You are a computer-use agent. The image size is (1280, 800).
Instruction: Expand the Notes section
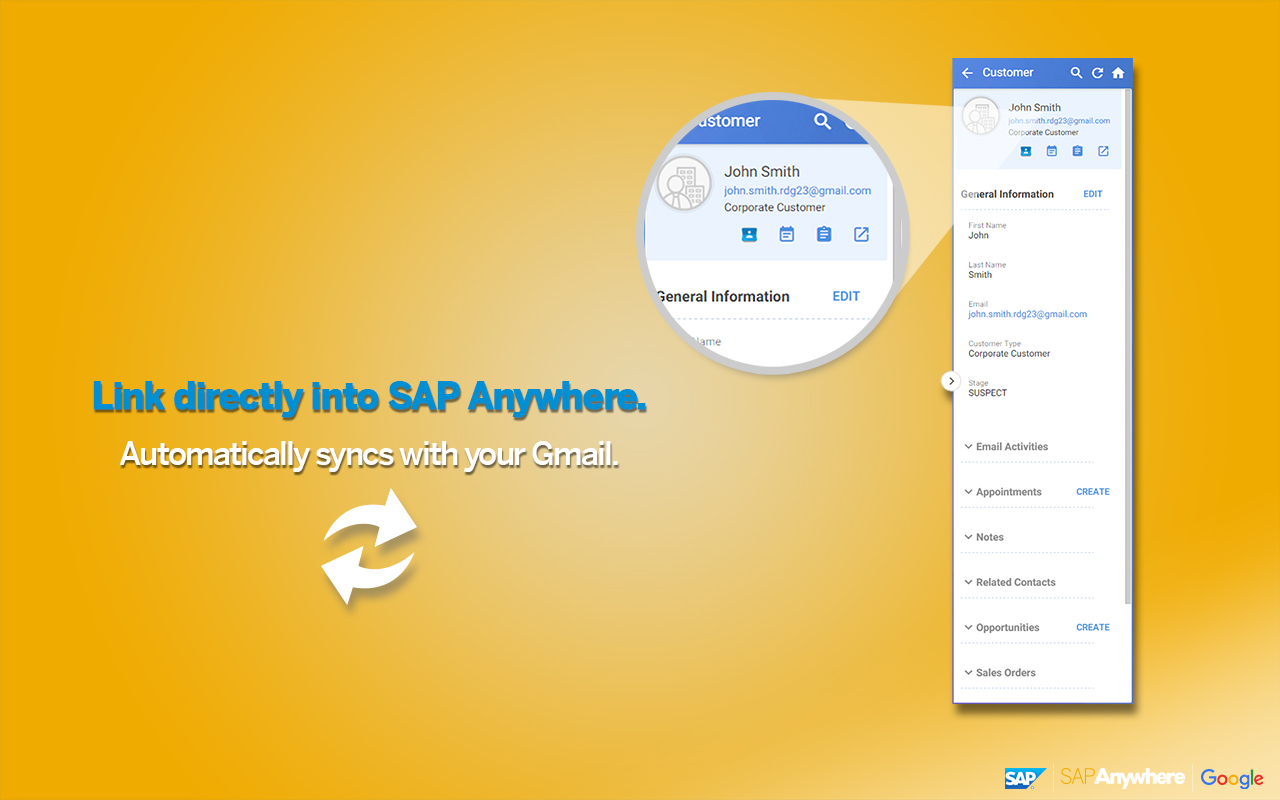click(x=984, y=537)
